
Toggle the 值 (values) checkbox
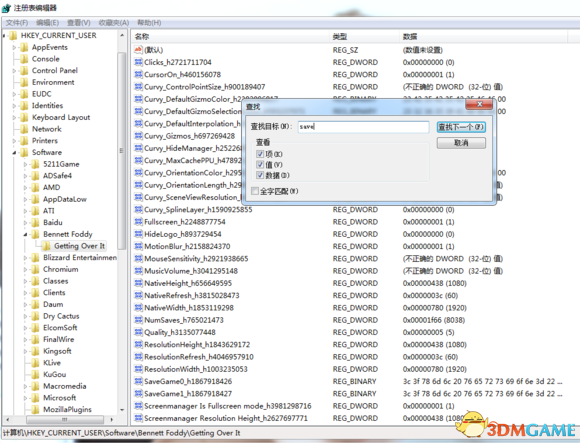pos(260,165)
